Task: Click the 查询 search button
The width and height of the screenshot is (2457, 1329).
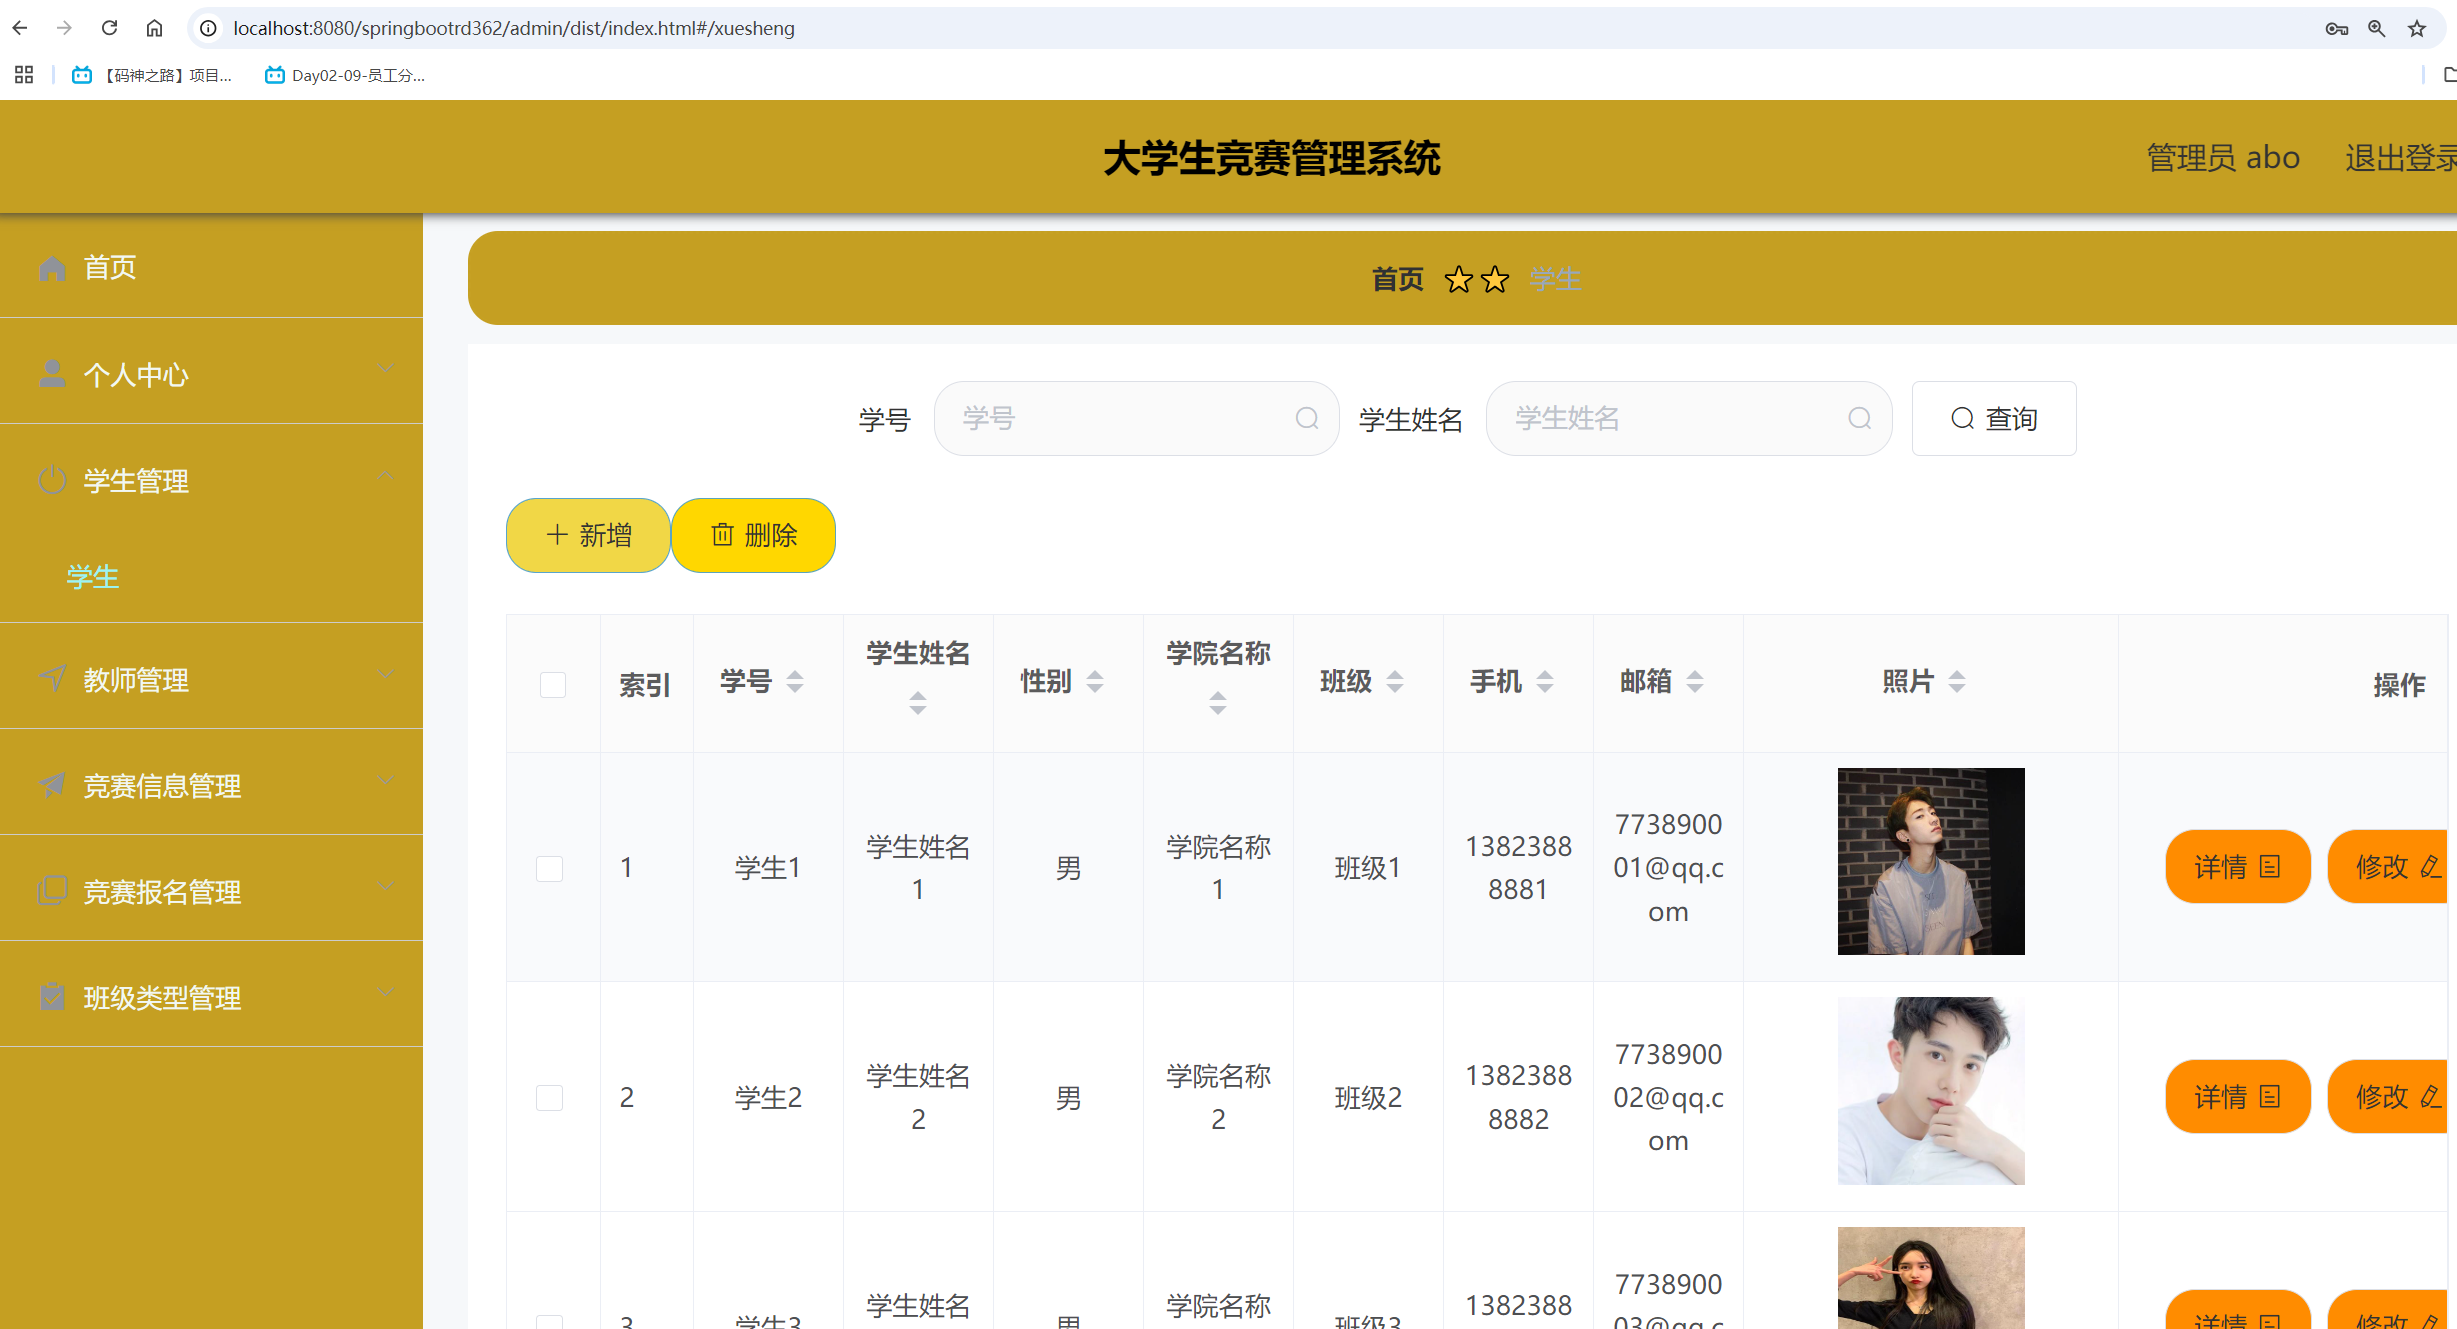Action: 1993,418
